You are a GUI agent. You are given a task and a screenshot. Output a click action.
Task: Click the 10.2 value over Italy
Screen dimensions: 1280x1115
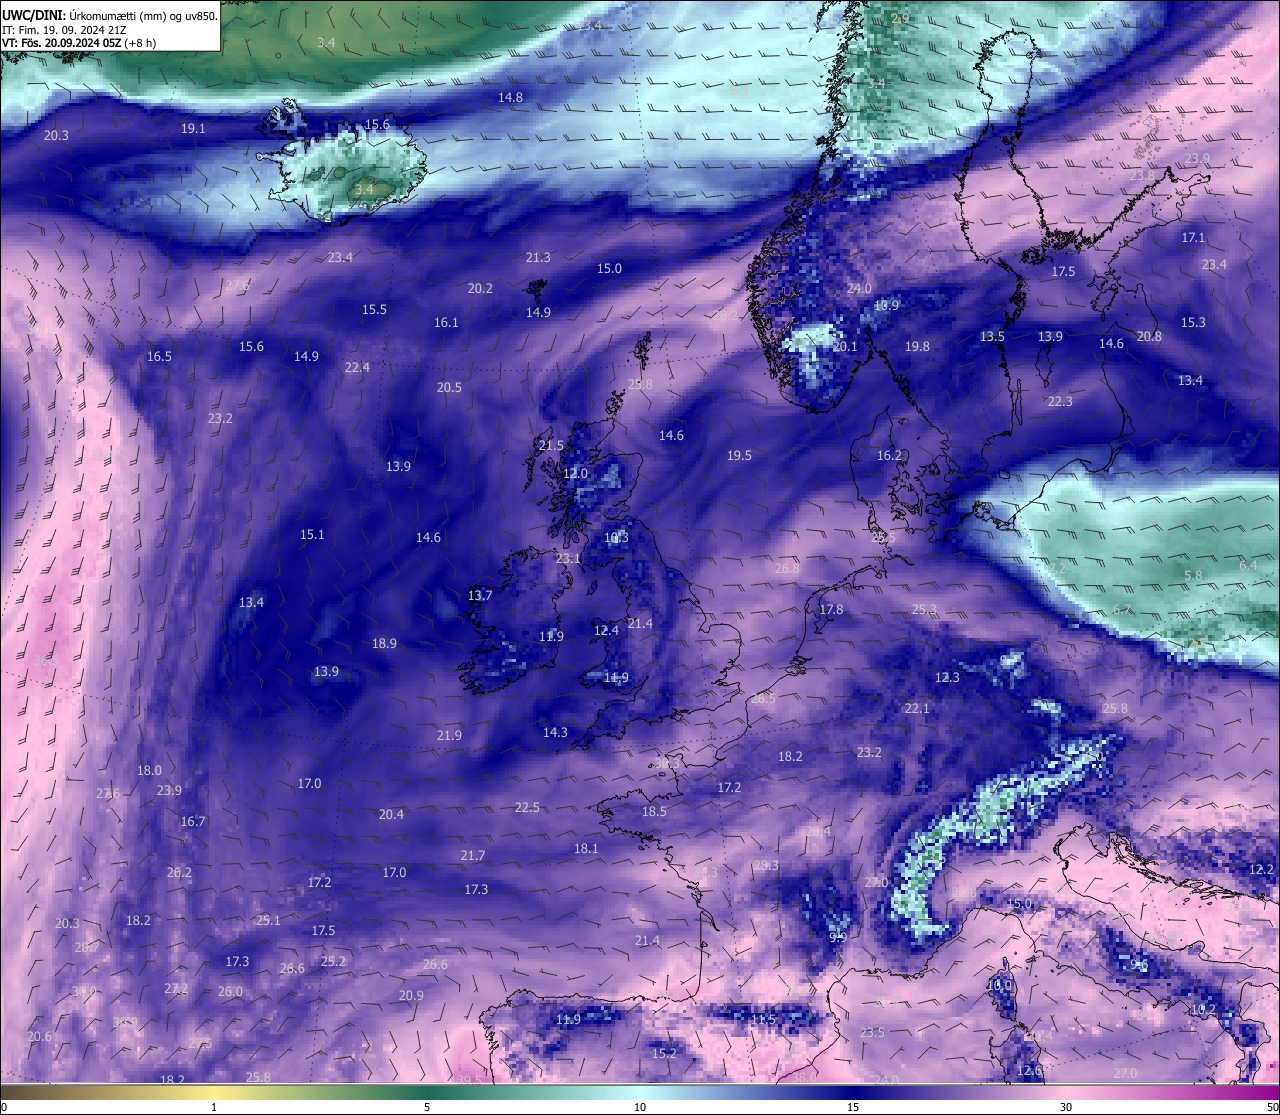[1203, 1010]
